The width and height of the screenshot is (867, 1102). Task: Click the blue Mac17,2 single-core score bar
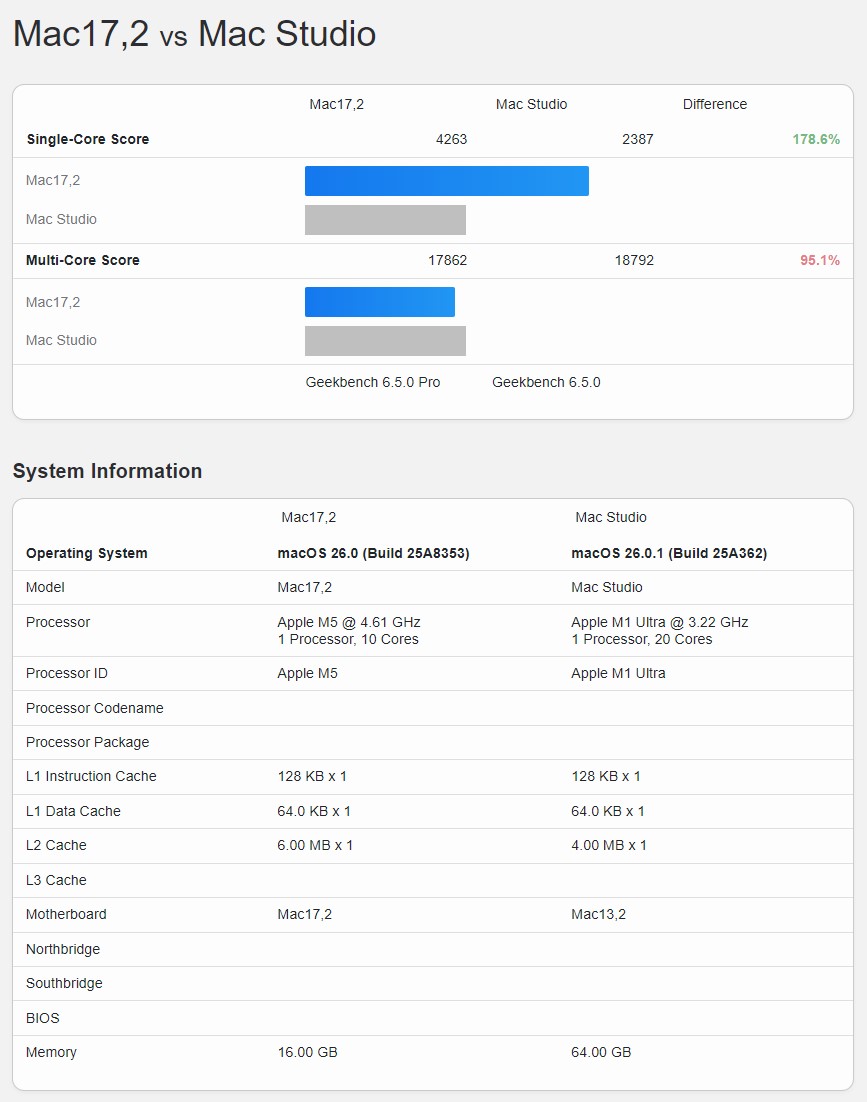446,181
